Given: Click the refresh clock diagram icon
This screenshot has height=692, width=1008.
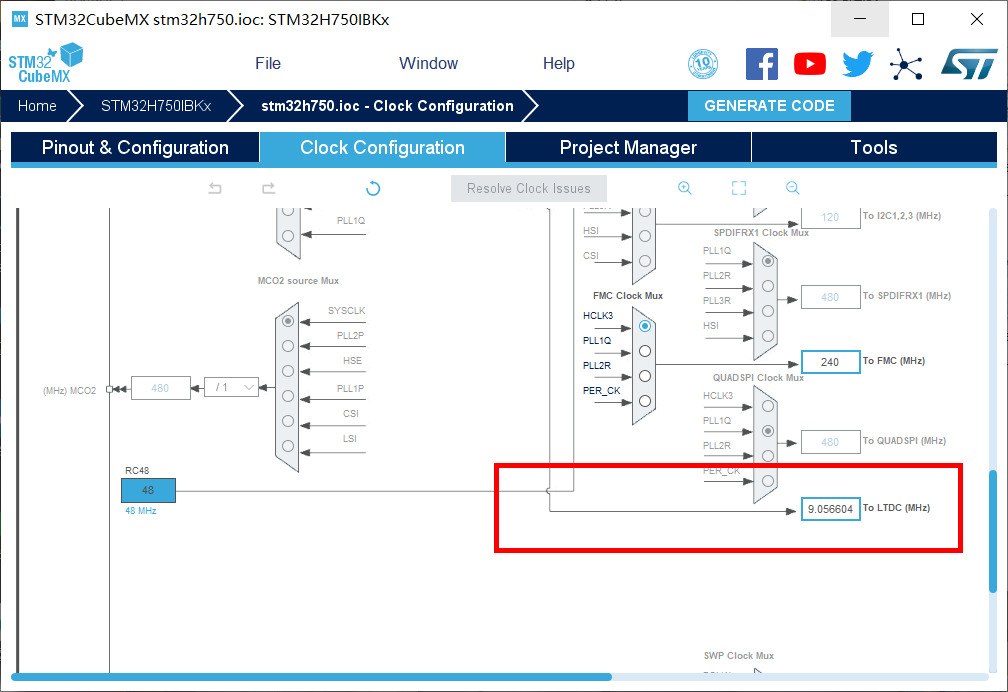Looking at the screenshot, I should pos(373,188).
